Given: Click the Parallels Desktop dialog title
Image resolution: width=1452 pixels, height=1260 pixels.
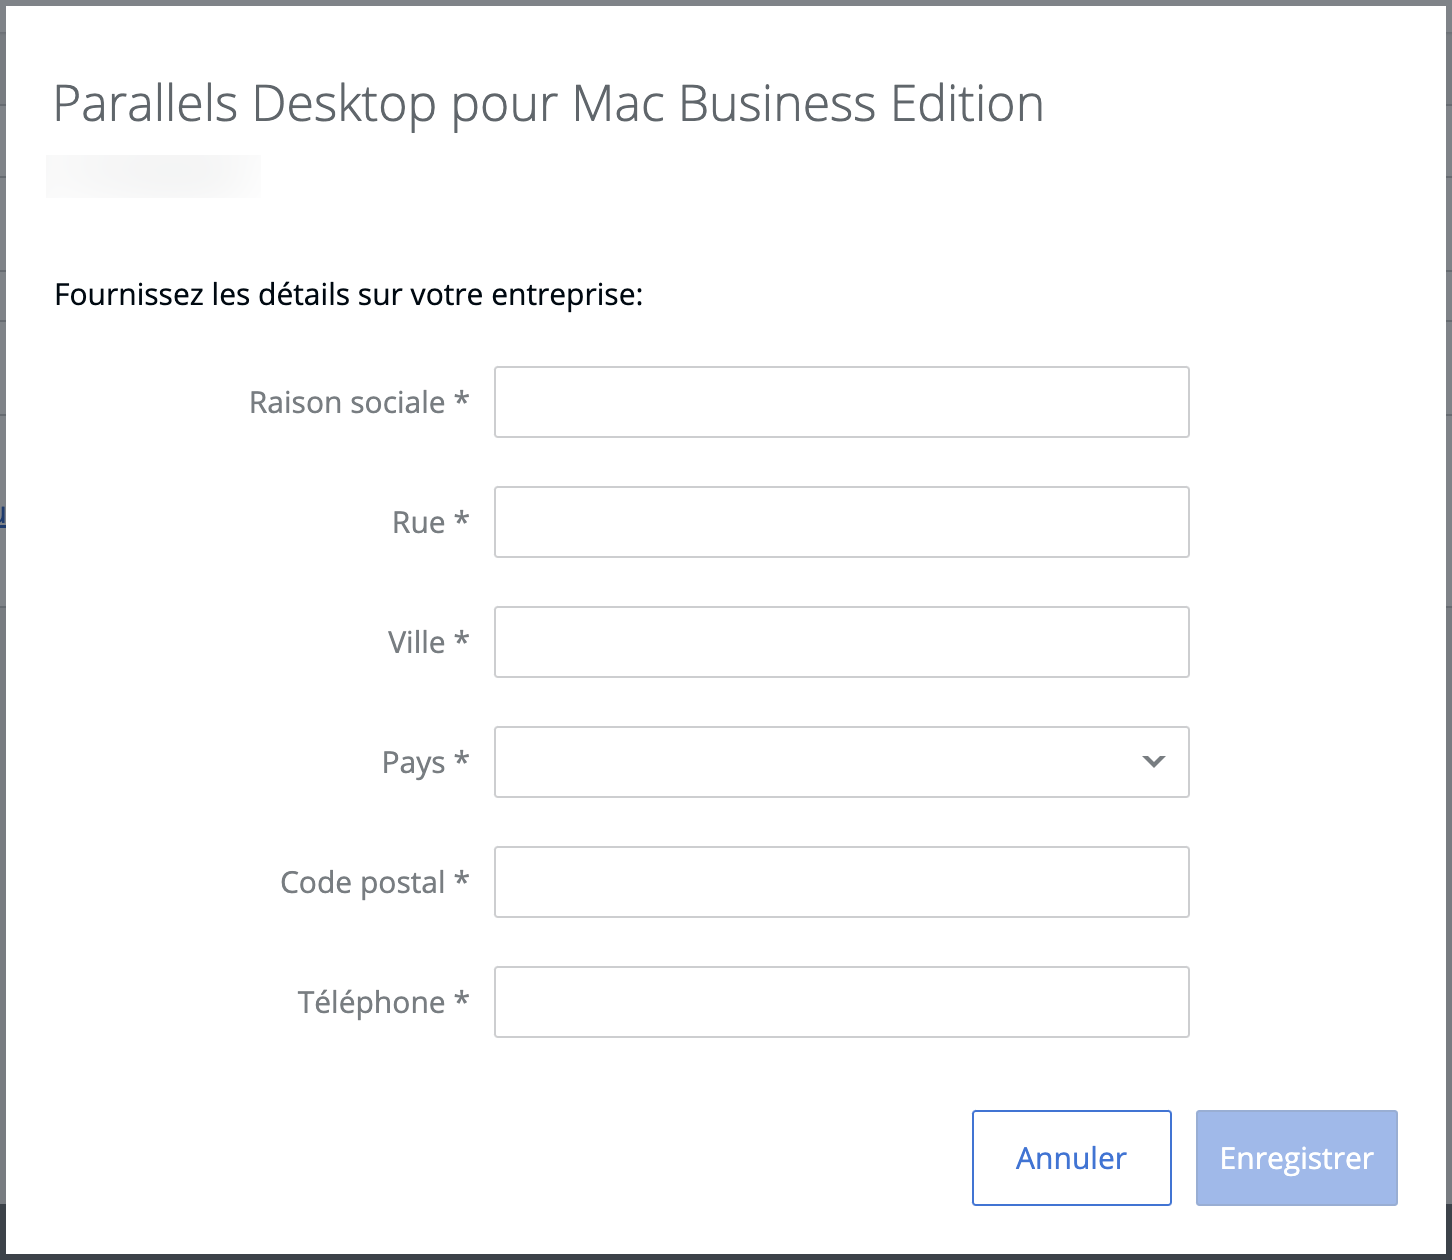Looking at the screenshot, I should (548, 104).
